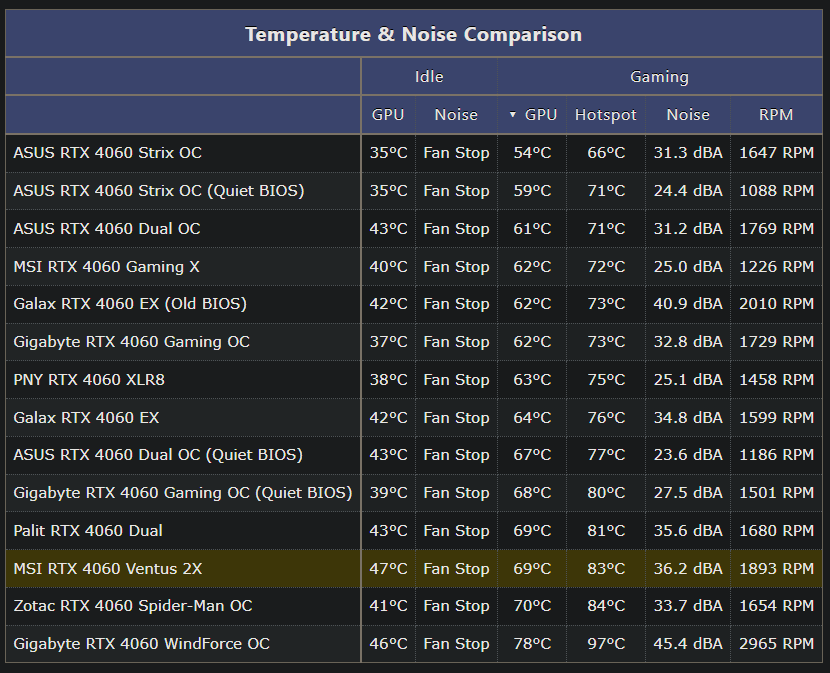Select Zotac RTX 4060 Spider-Man OC row

click(x=414, y=606)
